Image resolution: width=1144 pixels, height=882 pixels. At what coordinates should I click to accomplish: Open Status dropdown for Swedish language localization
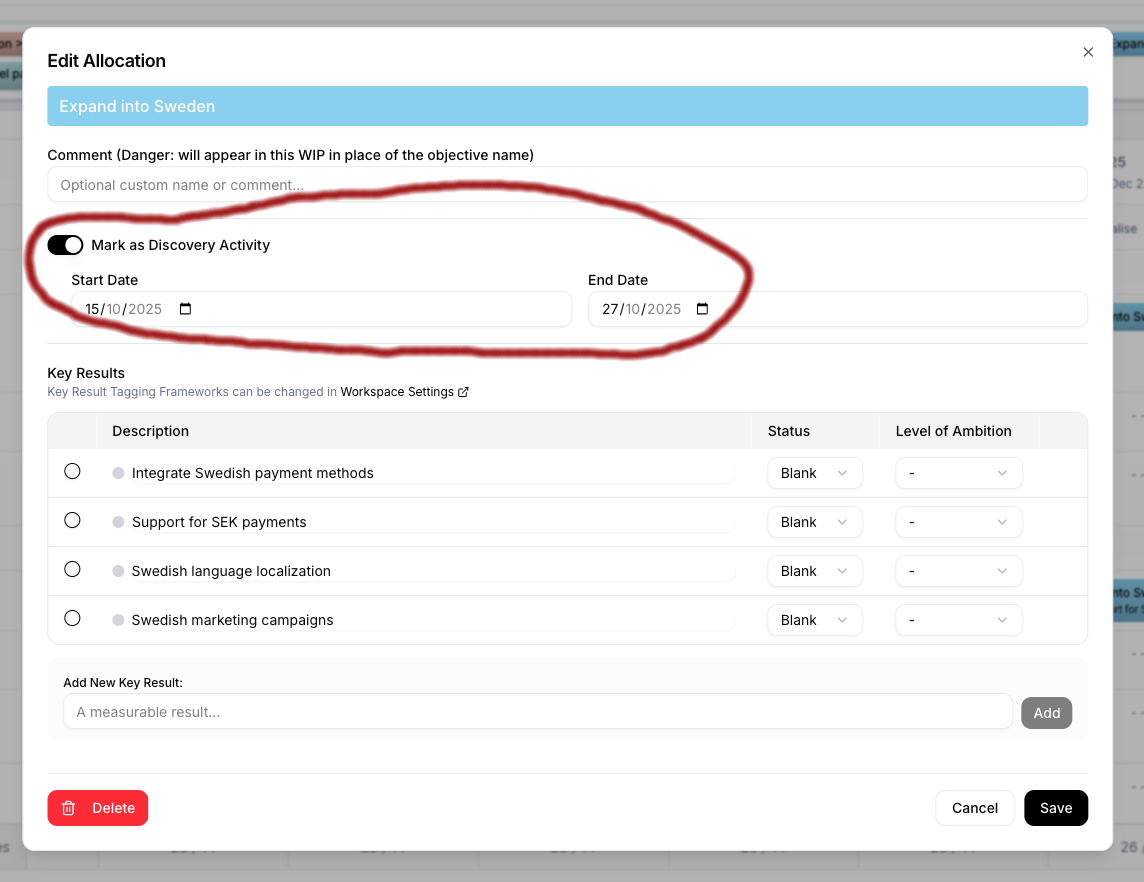pos(815,570)
